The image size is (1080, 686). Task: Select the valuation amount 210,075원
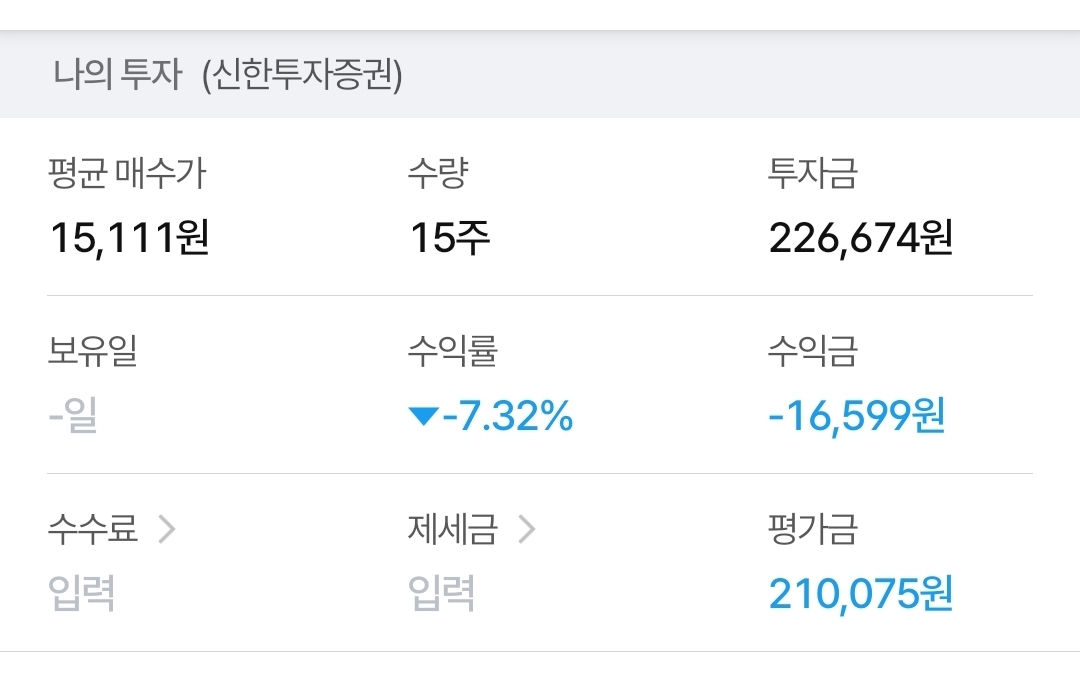860,593
